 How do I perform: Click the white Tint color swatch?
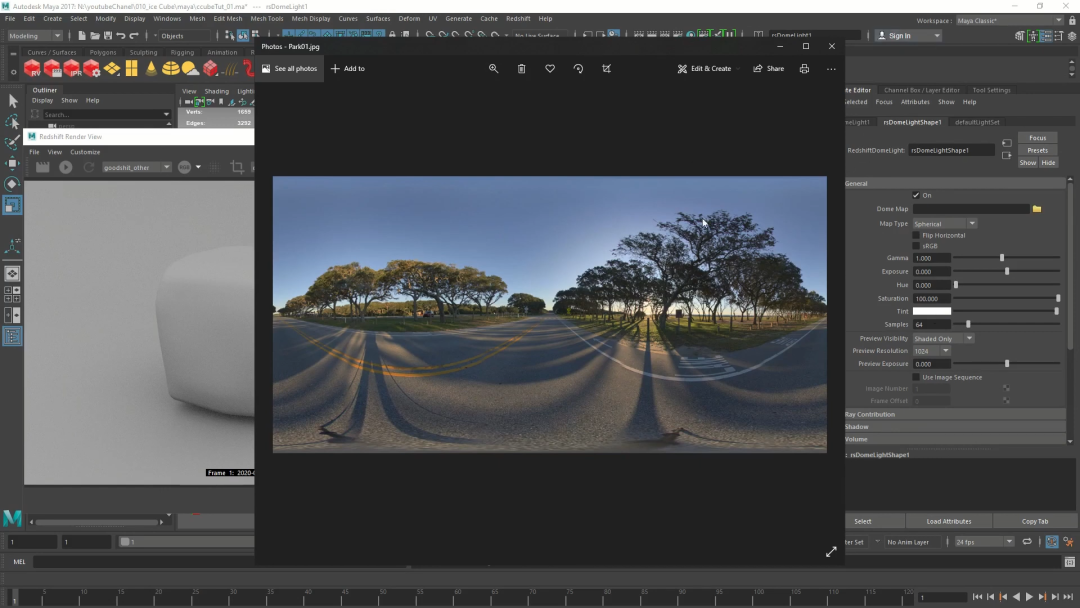pyautogui.click(x=931, y=312)
